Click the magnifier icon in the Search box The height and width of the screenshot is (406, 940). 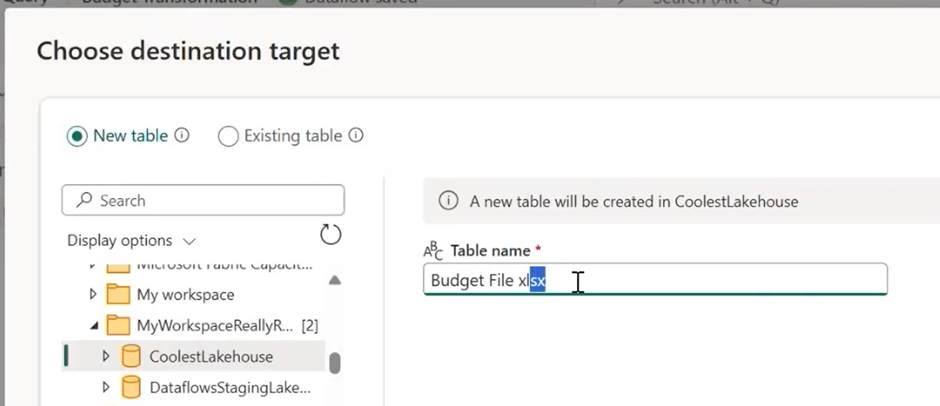[x=84, y=201]
